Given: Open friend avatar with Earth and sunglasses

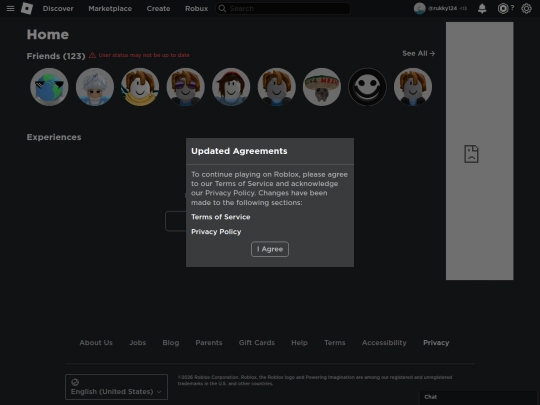Looking at the screenshot, I should (49, 87).
